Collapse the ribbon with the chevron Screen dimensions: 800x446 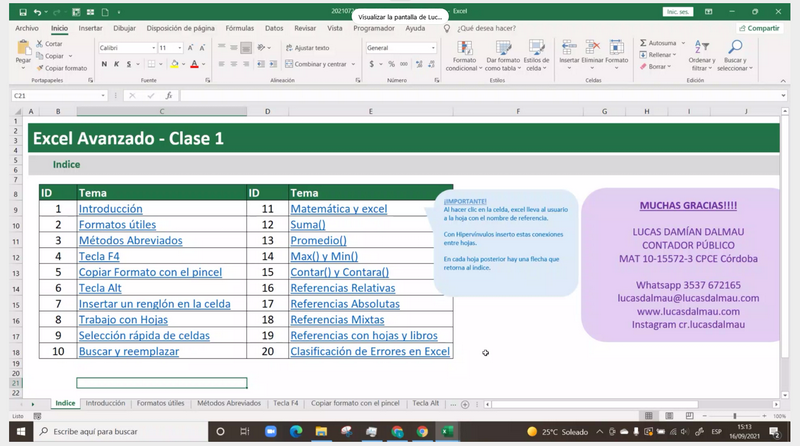point(783,81)
